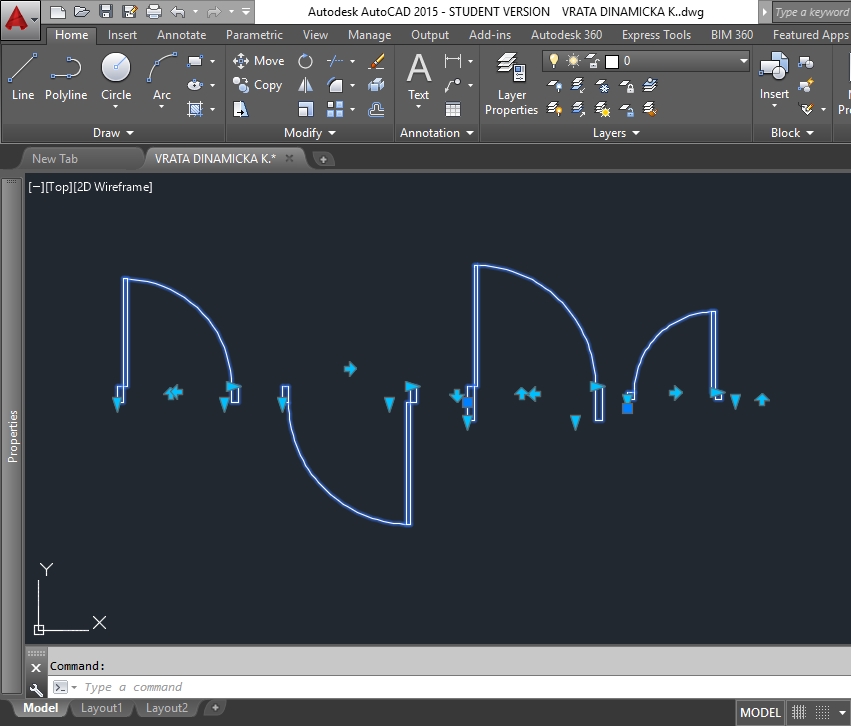This screenshot has width=851, height=726.
Task: Open the AutoCAD application menu button
Action: pos(22,17)
